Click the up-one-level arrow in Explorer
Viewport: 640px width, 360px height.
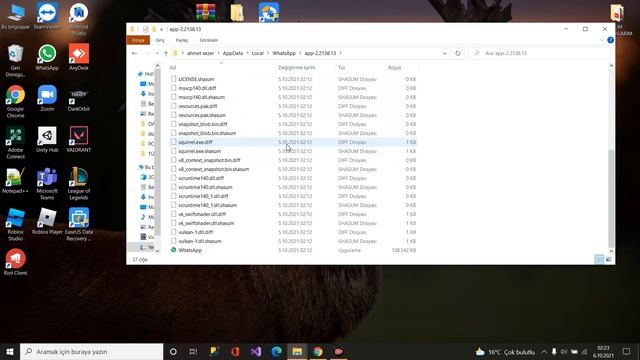(x=166, y=53)
